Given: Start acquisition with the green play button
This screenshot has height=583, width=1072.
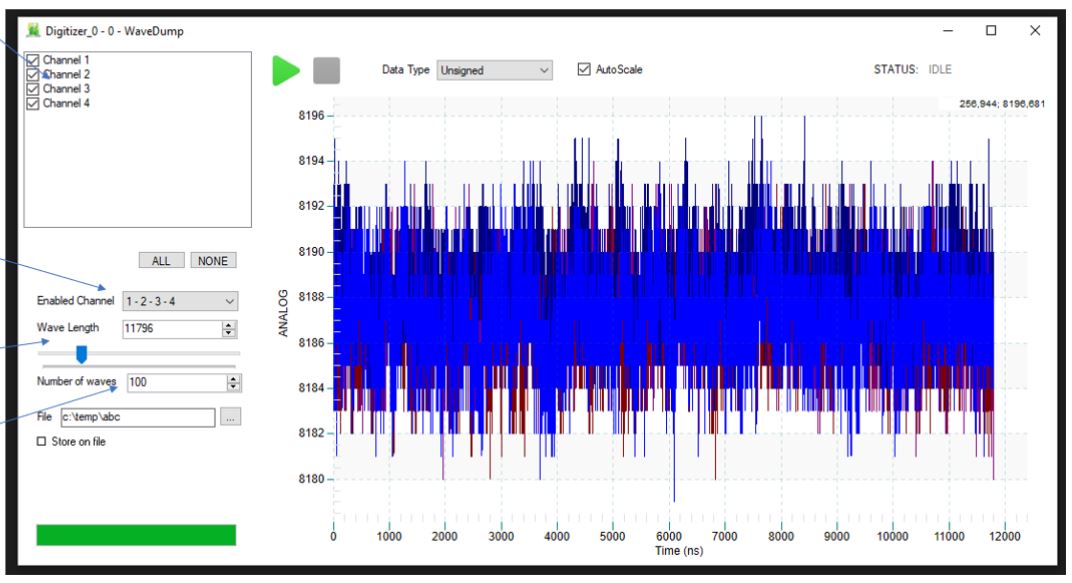Looking at the screenshot, I should (x=286, y=70).
